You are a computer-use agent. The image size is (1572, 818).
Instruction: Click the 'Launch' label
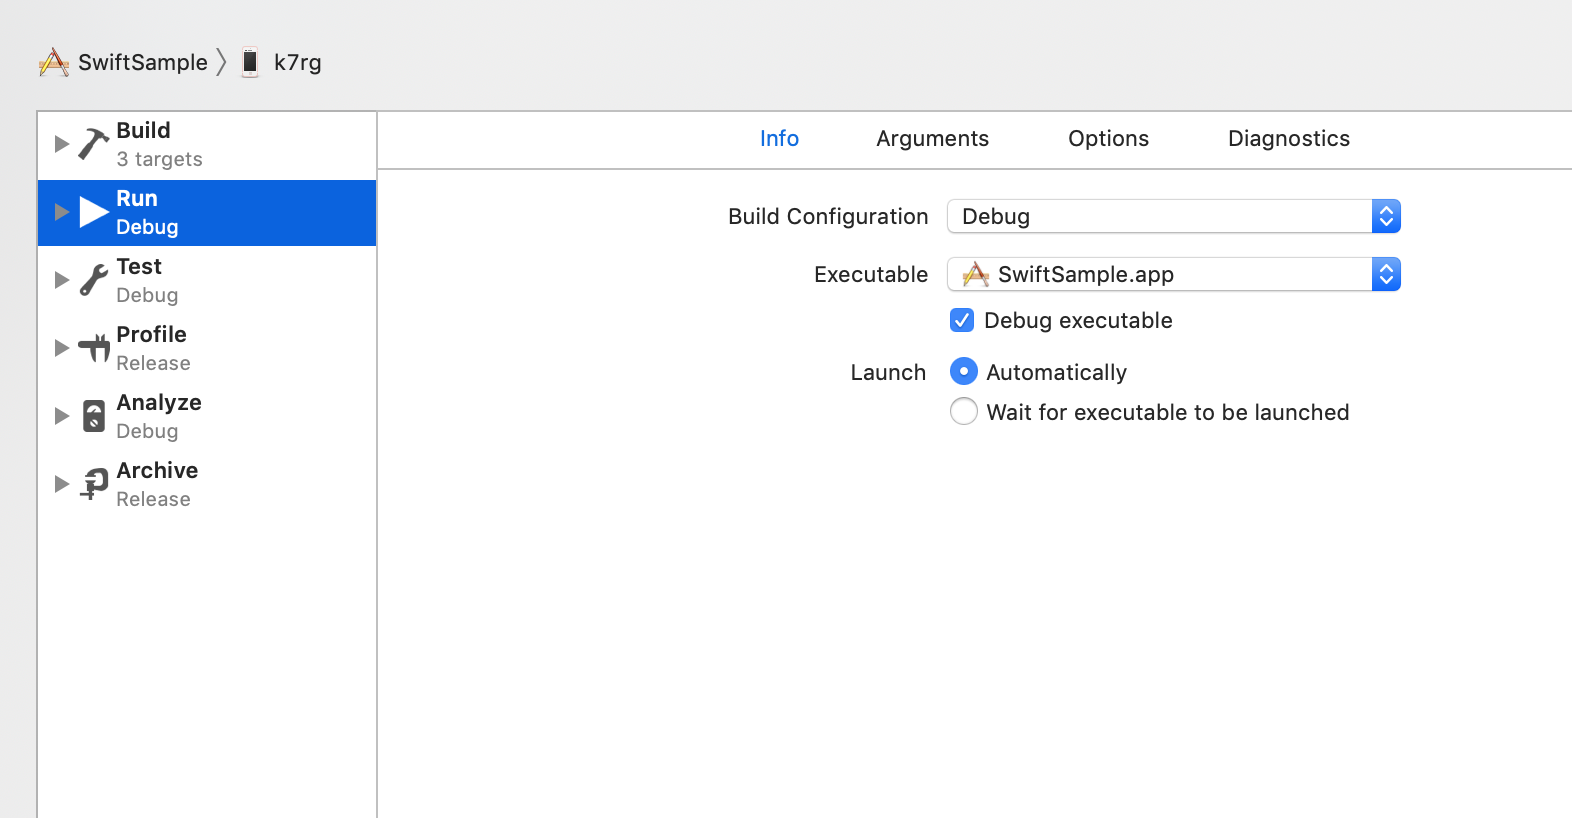[888, 372]
